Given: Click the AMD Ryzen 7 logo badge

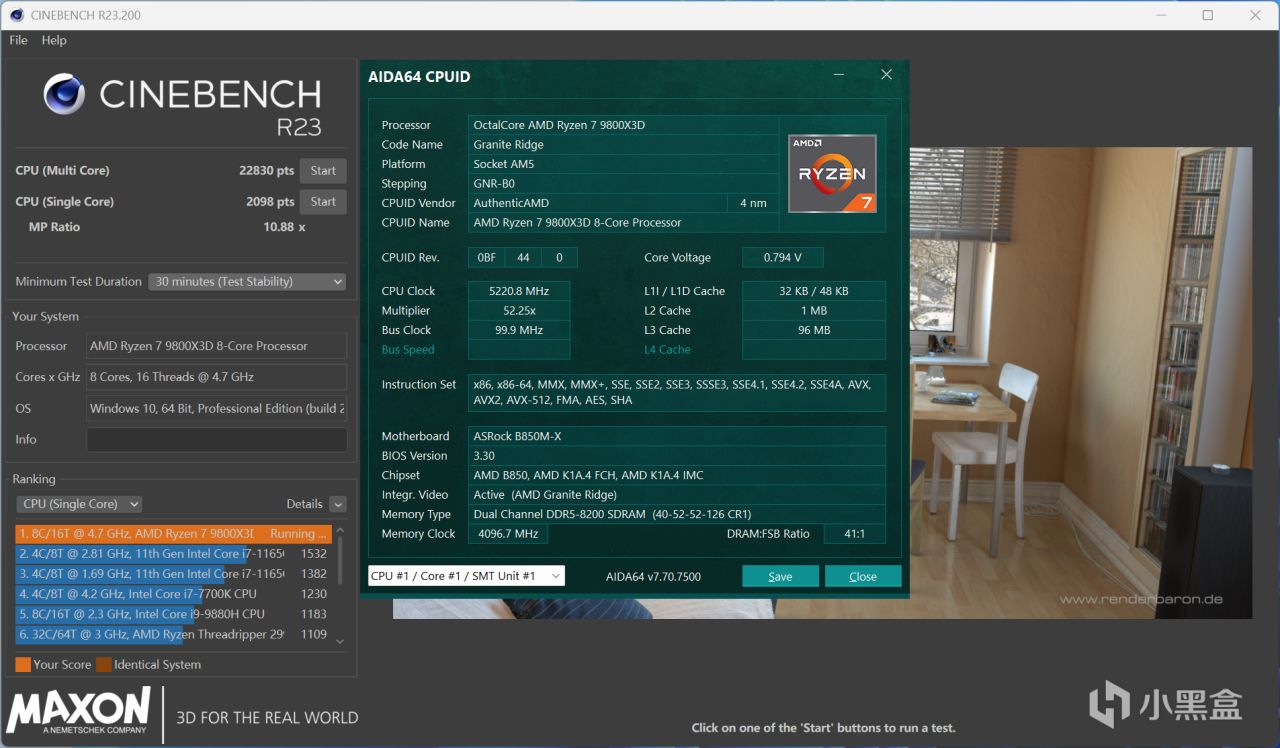Looking at the screenshot, I should click(832, 174).
